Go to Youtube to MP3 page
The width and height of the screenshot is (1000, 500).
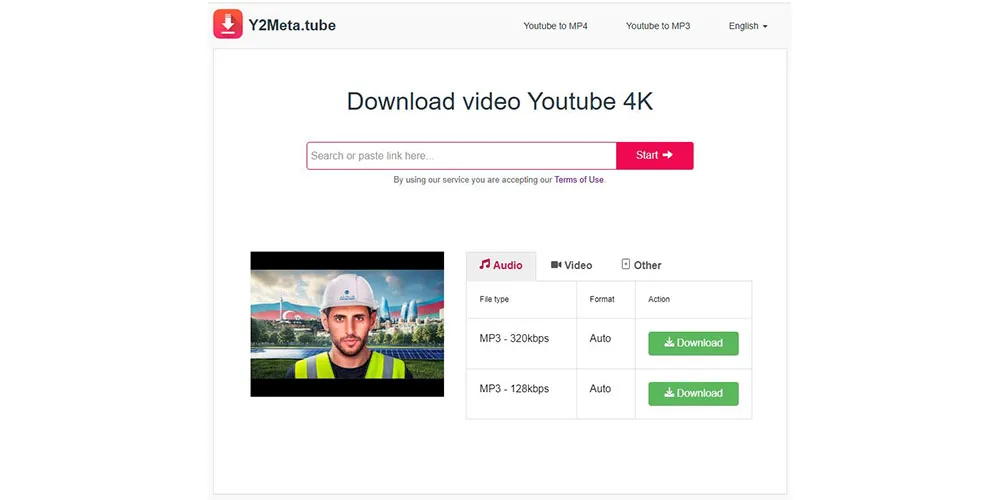pos(657,26)
